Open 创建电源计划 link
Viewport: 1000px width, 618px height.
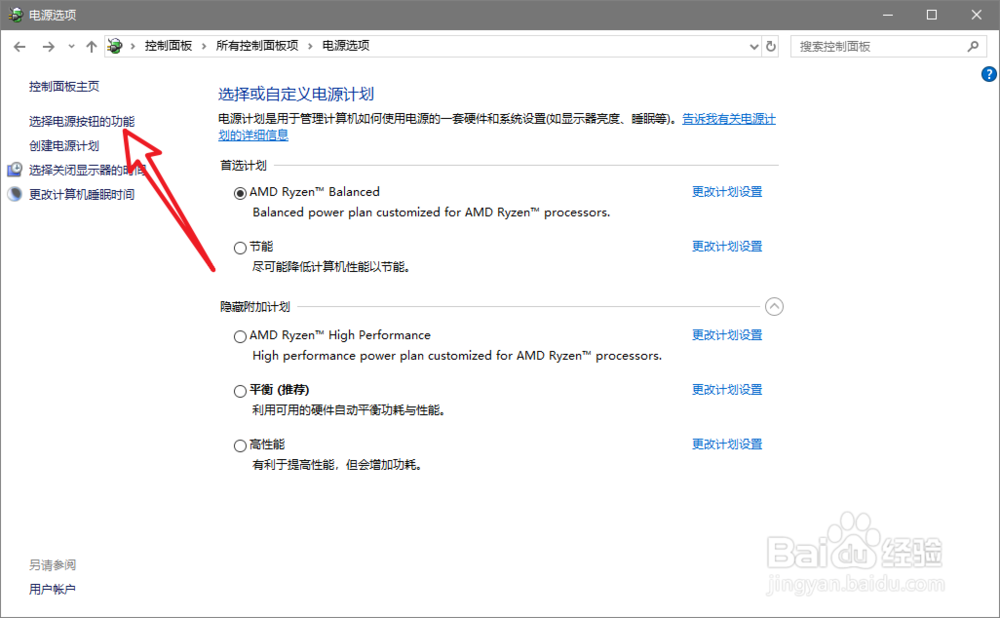tap(64, 145)
